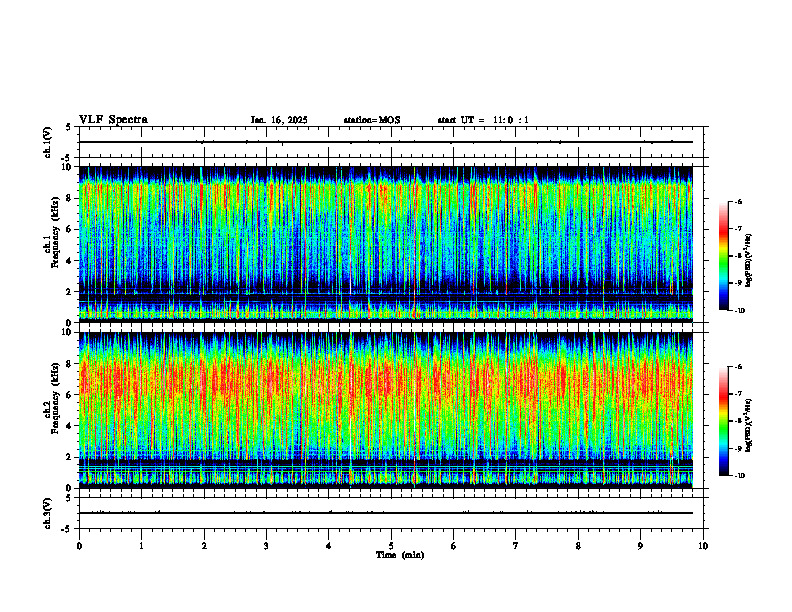Click time axis tick label "0"
Screen dimensions: 792x612
pyautogui.click(x=79, y=546)
